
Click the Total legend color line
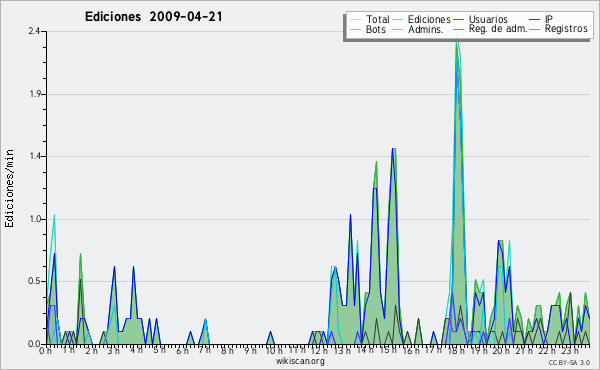click(x=355, y=20)
